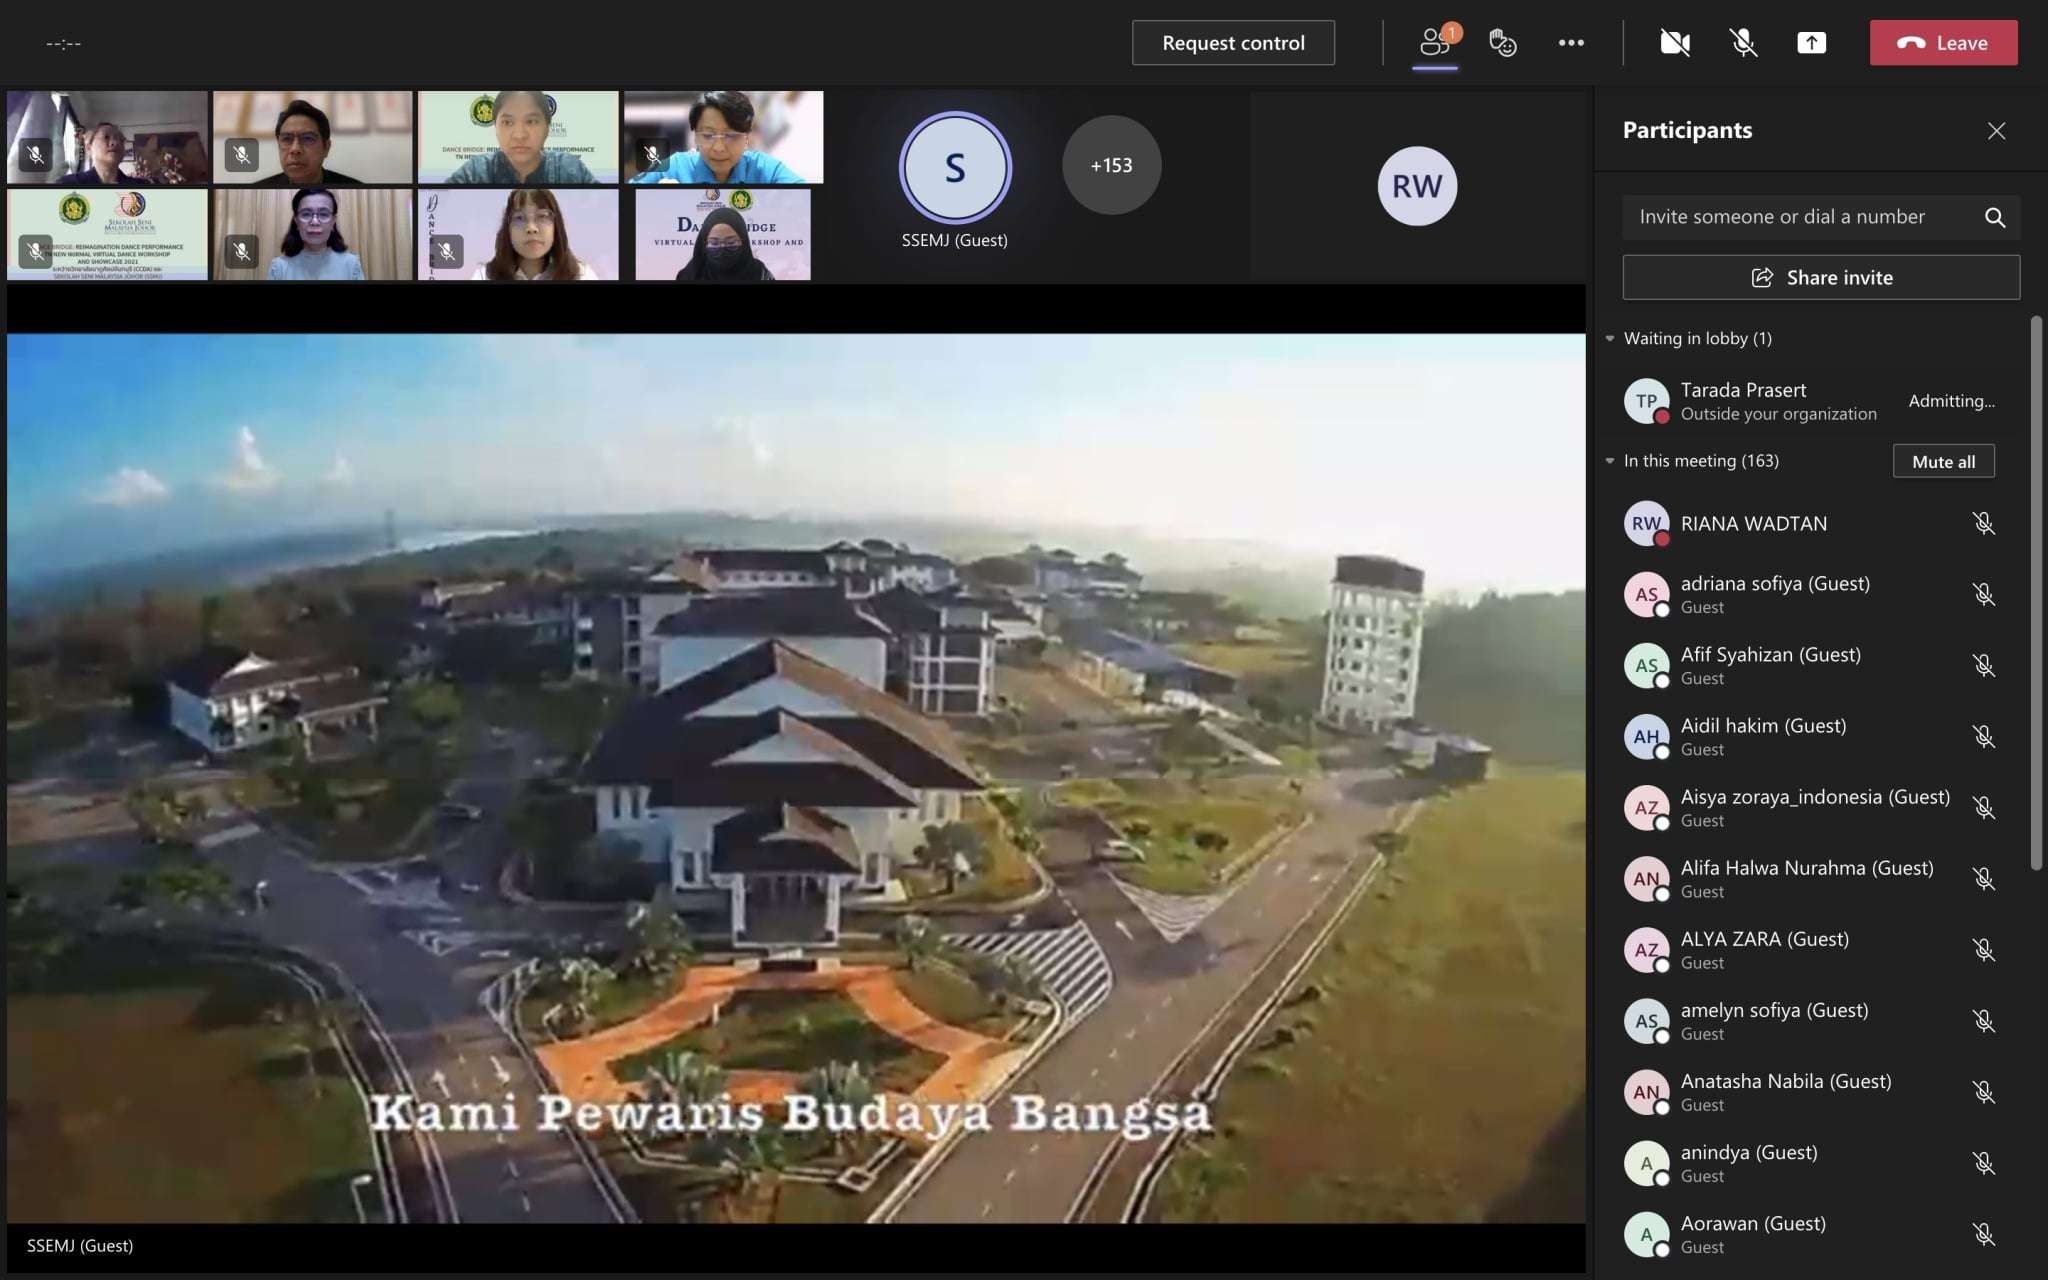Viewport: 2048px width, 1280px height.
Task: Mute RIANA WADTAN's microphone icon
Action: click(x=1983, y=523)
